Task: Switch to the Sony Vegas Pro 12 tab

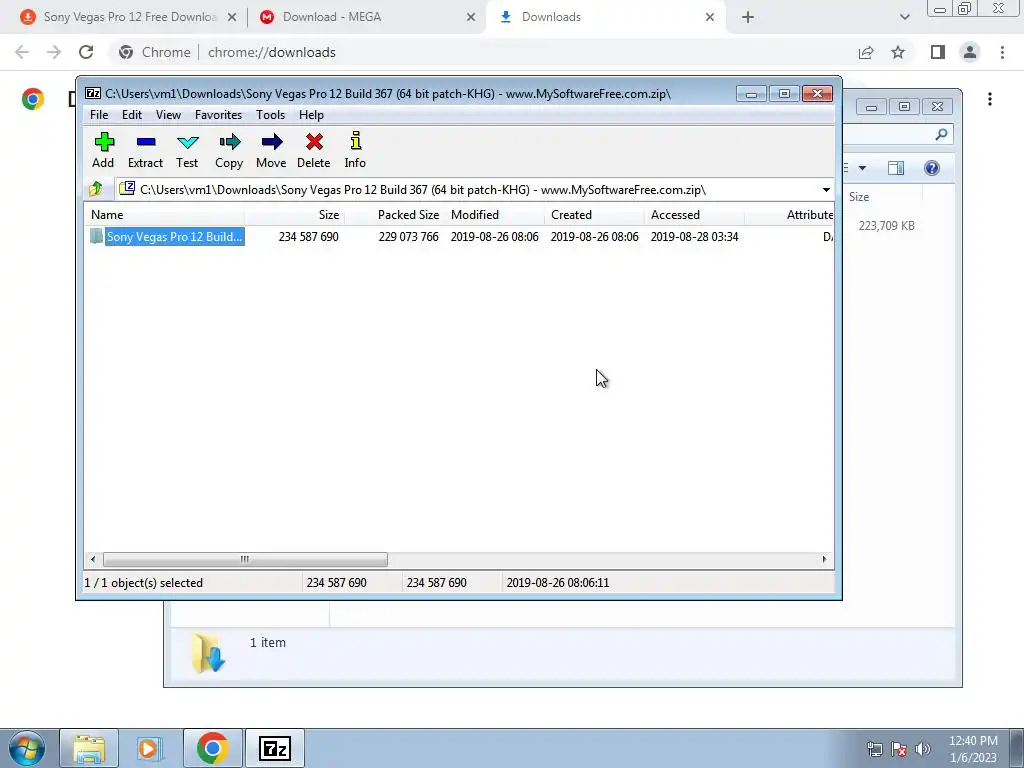Action: point(129,17)
